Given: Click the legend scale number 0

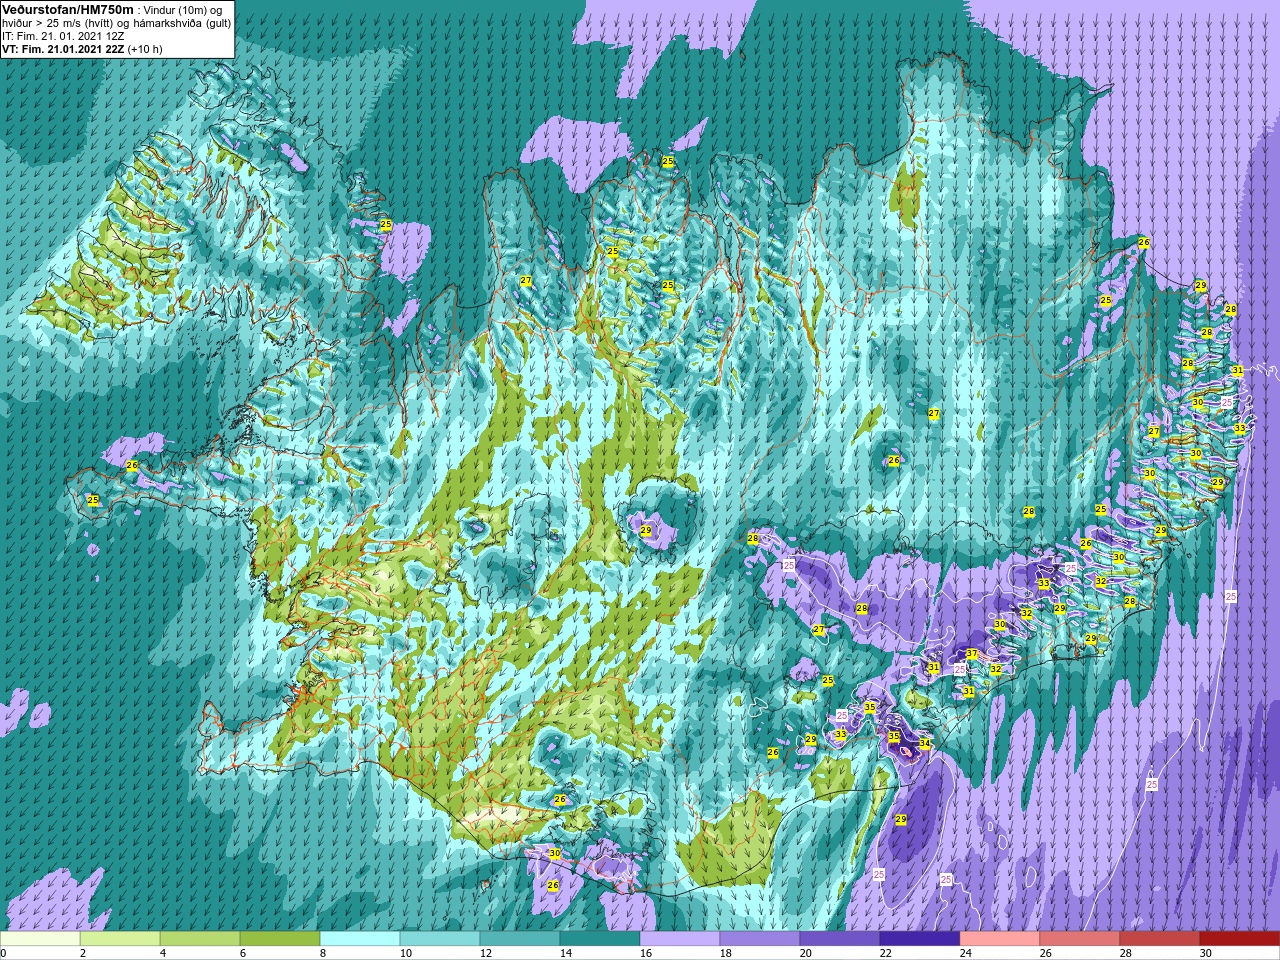Looking at the screenshot, I should click(3, 953).
